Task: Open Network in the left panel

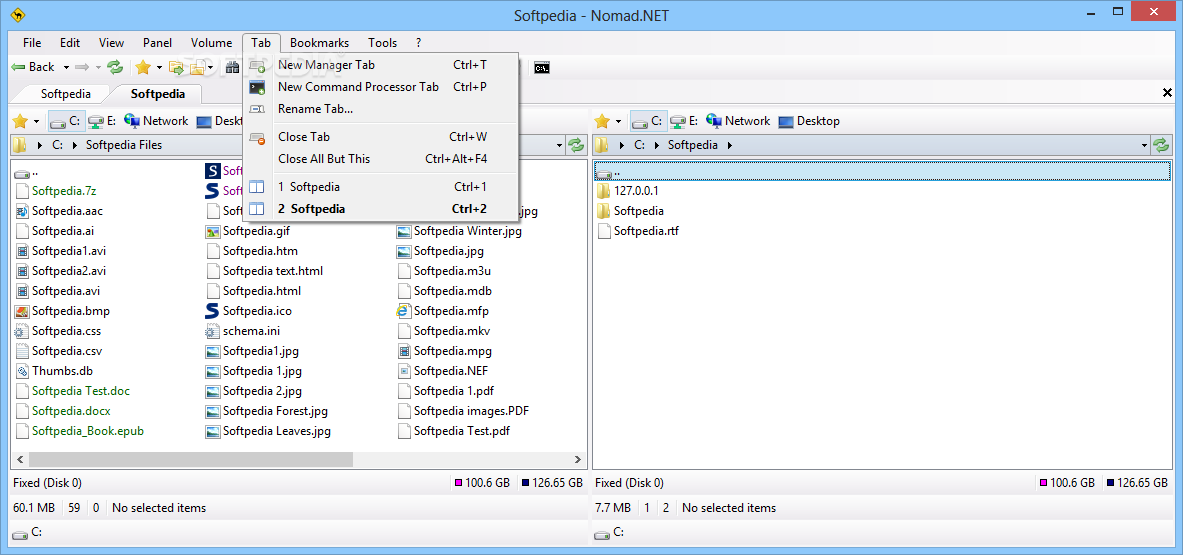Action: (156, 121)
